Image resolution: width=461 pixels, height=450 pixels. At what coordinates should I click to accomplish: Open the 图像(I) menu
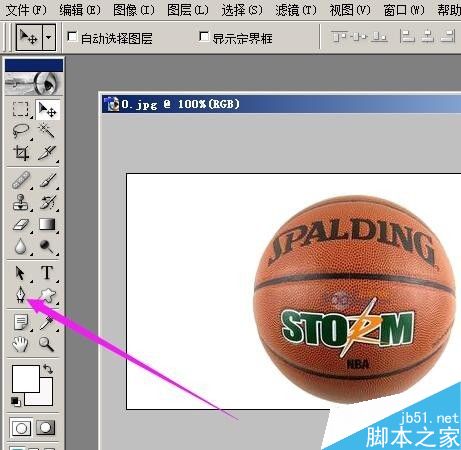(x=133, y=10)
